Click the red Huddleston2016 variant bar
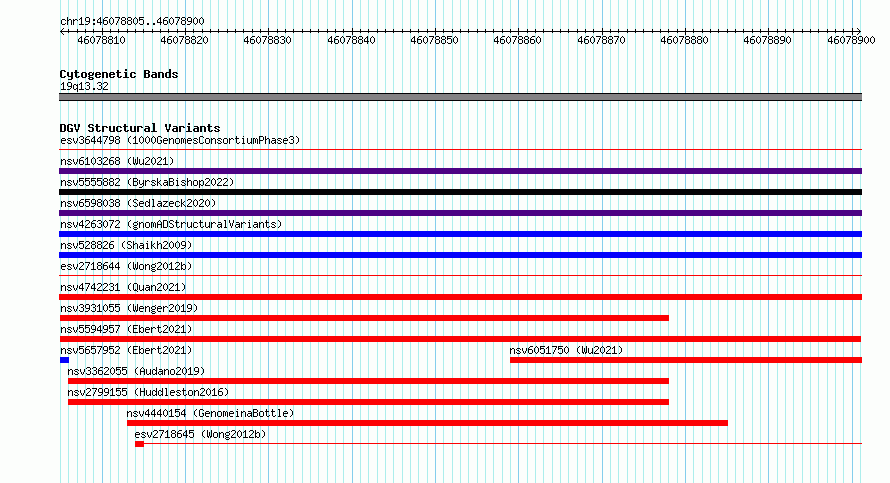This screenshot has width=890, height=483. [368, 402]
